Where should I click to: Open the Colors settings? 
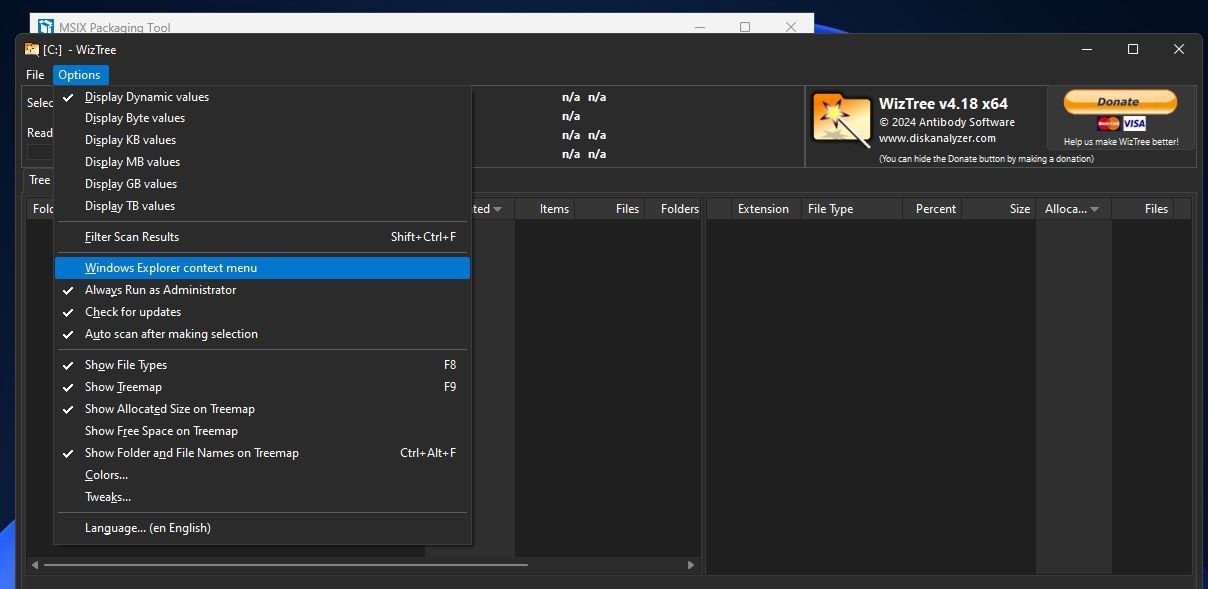point(105,474)
